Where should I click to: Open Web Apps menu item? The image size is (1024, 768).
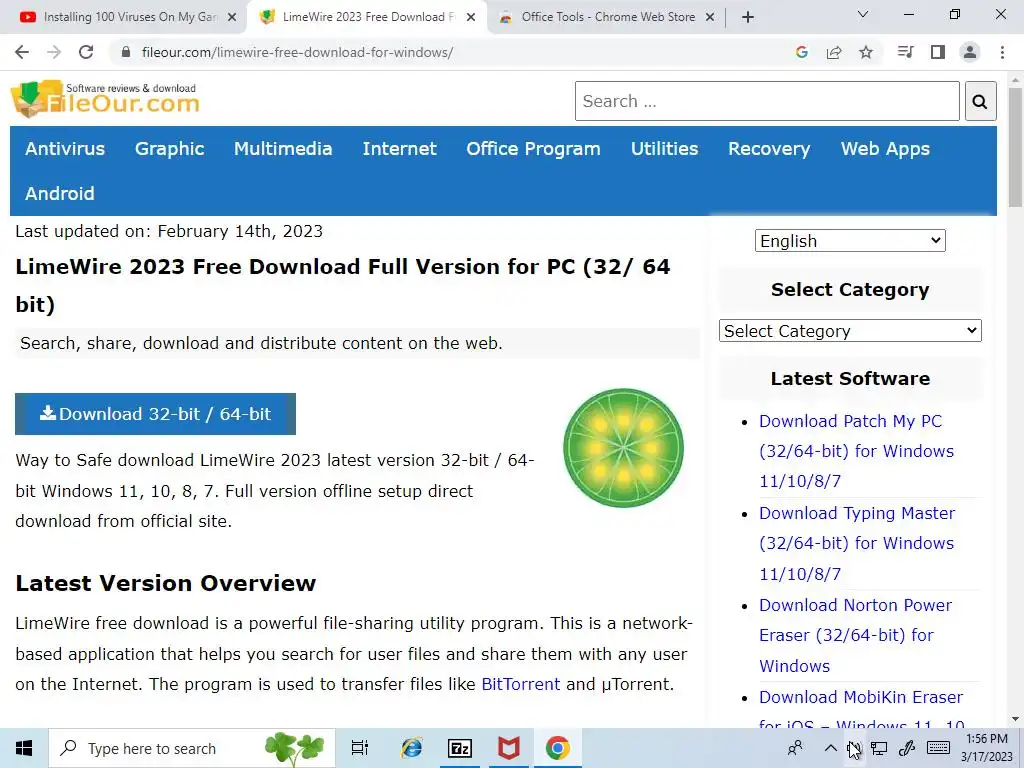coord(886,149)
